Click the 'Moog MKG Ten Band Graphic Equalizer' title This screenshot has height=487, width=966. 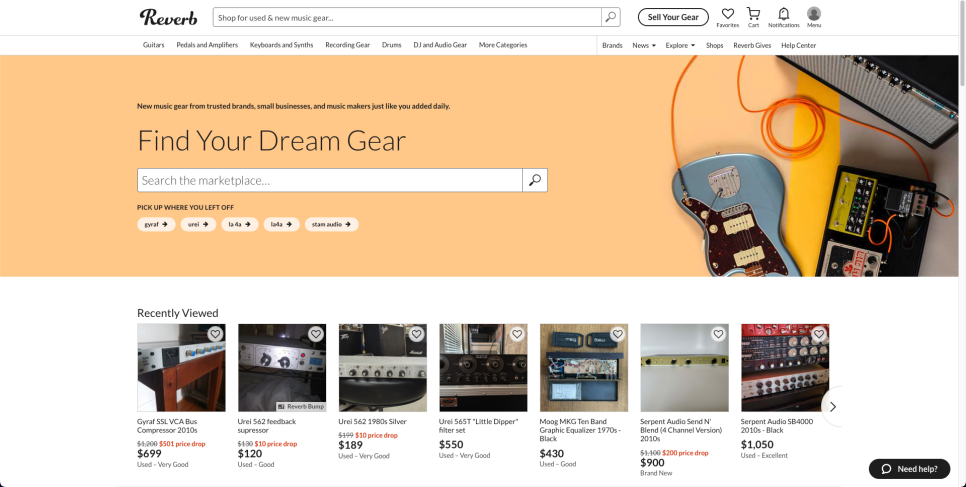[x=580, y=430]
